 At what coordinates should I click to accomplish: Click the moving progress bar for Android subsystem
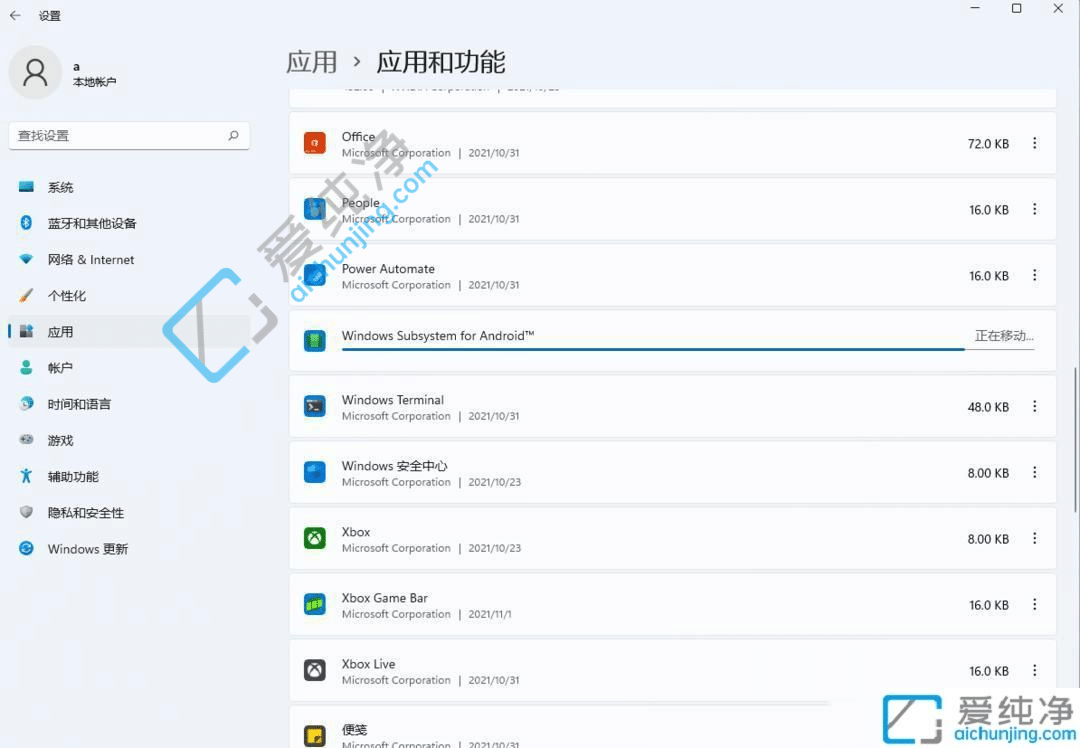687,349
